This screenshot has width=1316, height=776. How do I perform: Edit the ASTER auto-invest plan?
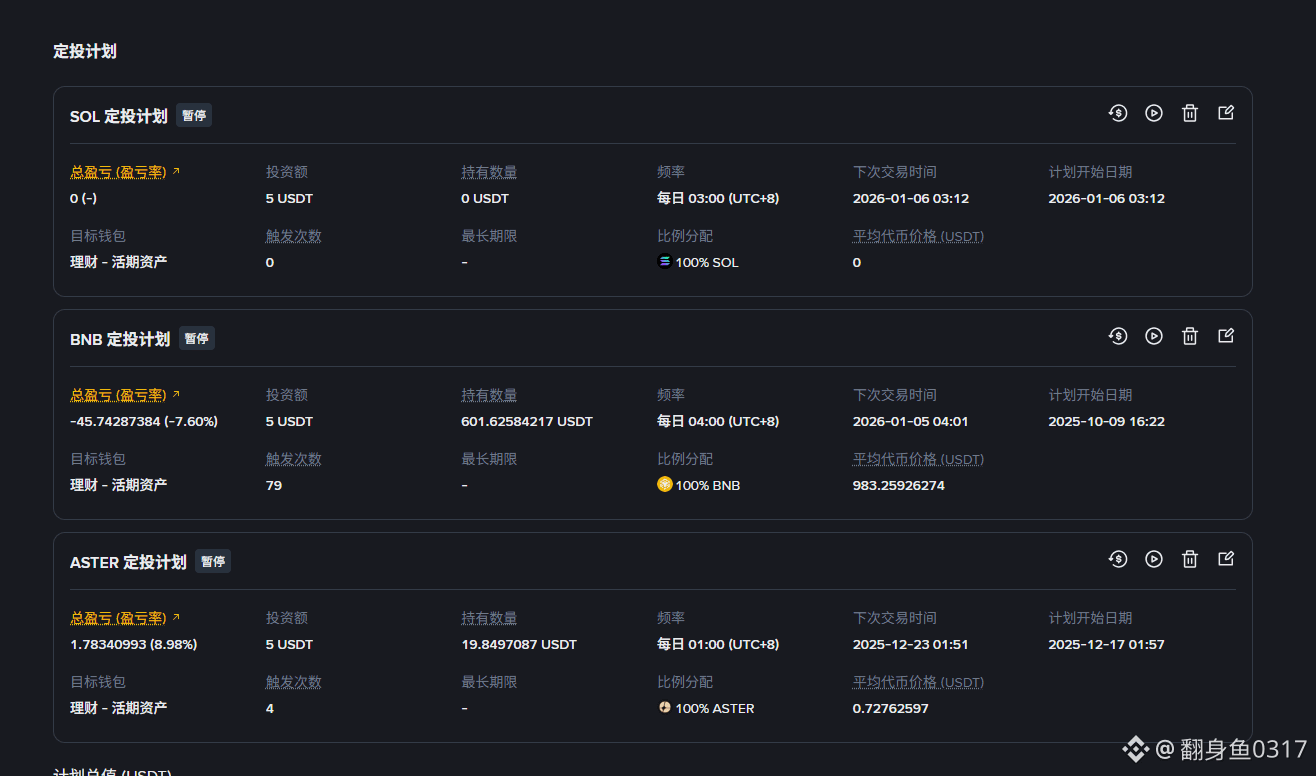point(1226,559)
